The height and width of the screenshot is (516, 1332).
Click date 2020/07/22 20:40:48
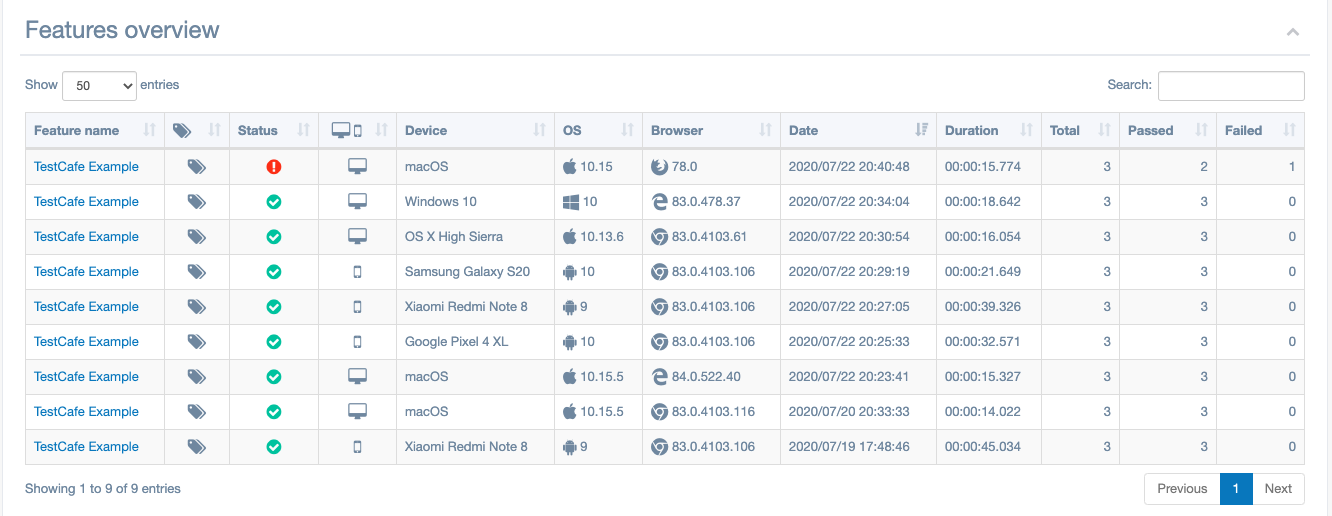click(849, 167)
